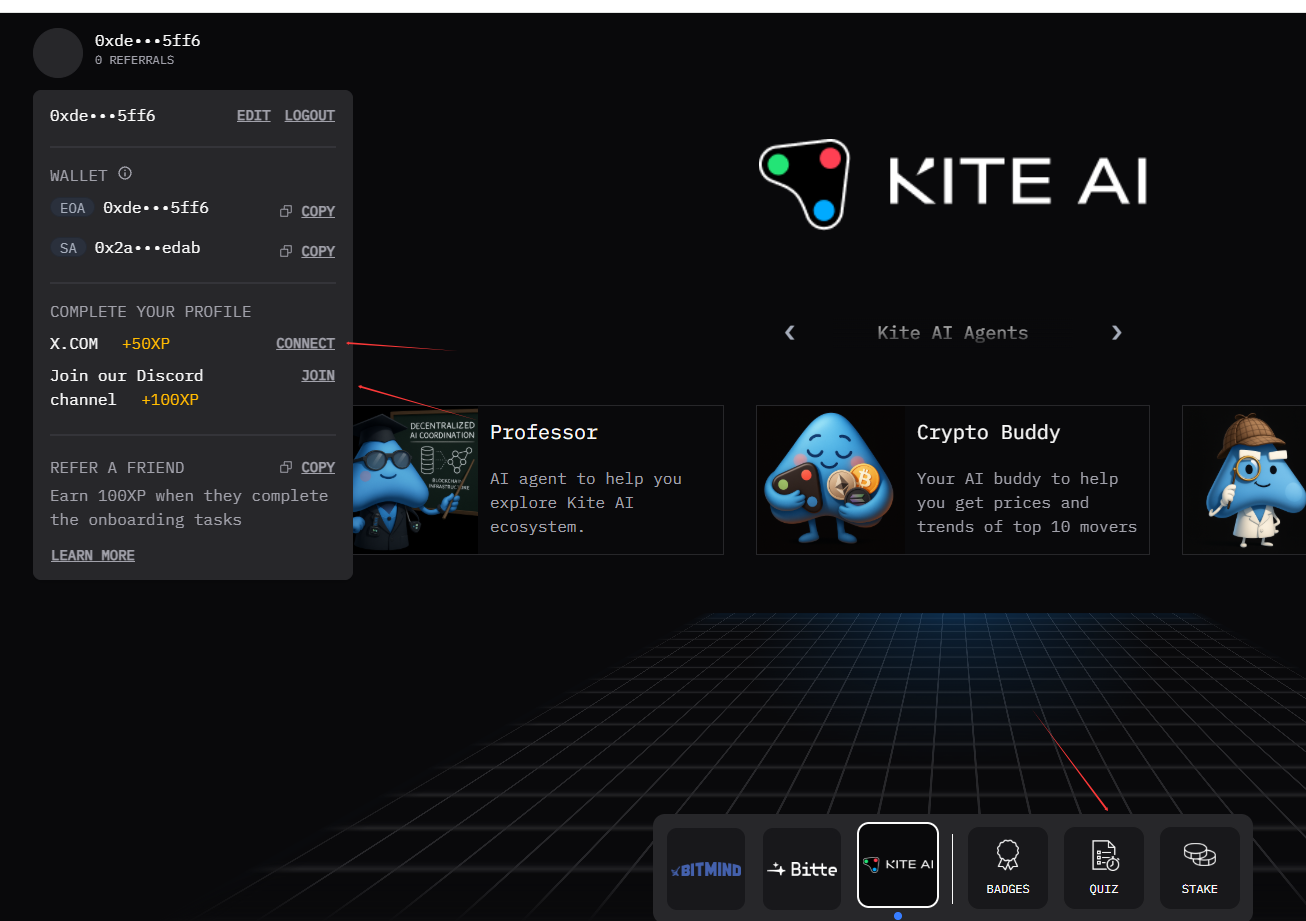Click the KITE AI icon in the dock
The width and height of the screenshot is (1306, 921).
click(x=897, y=867)
